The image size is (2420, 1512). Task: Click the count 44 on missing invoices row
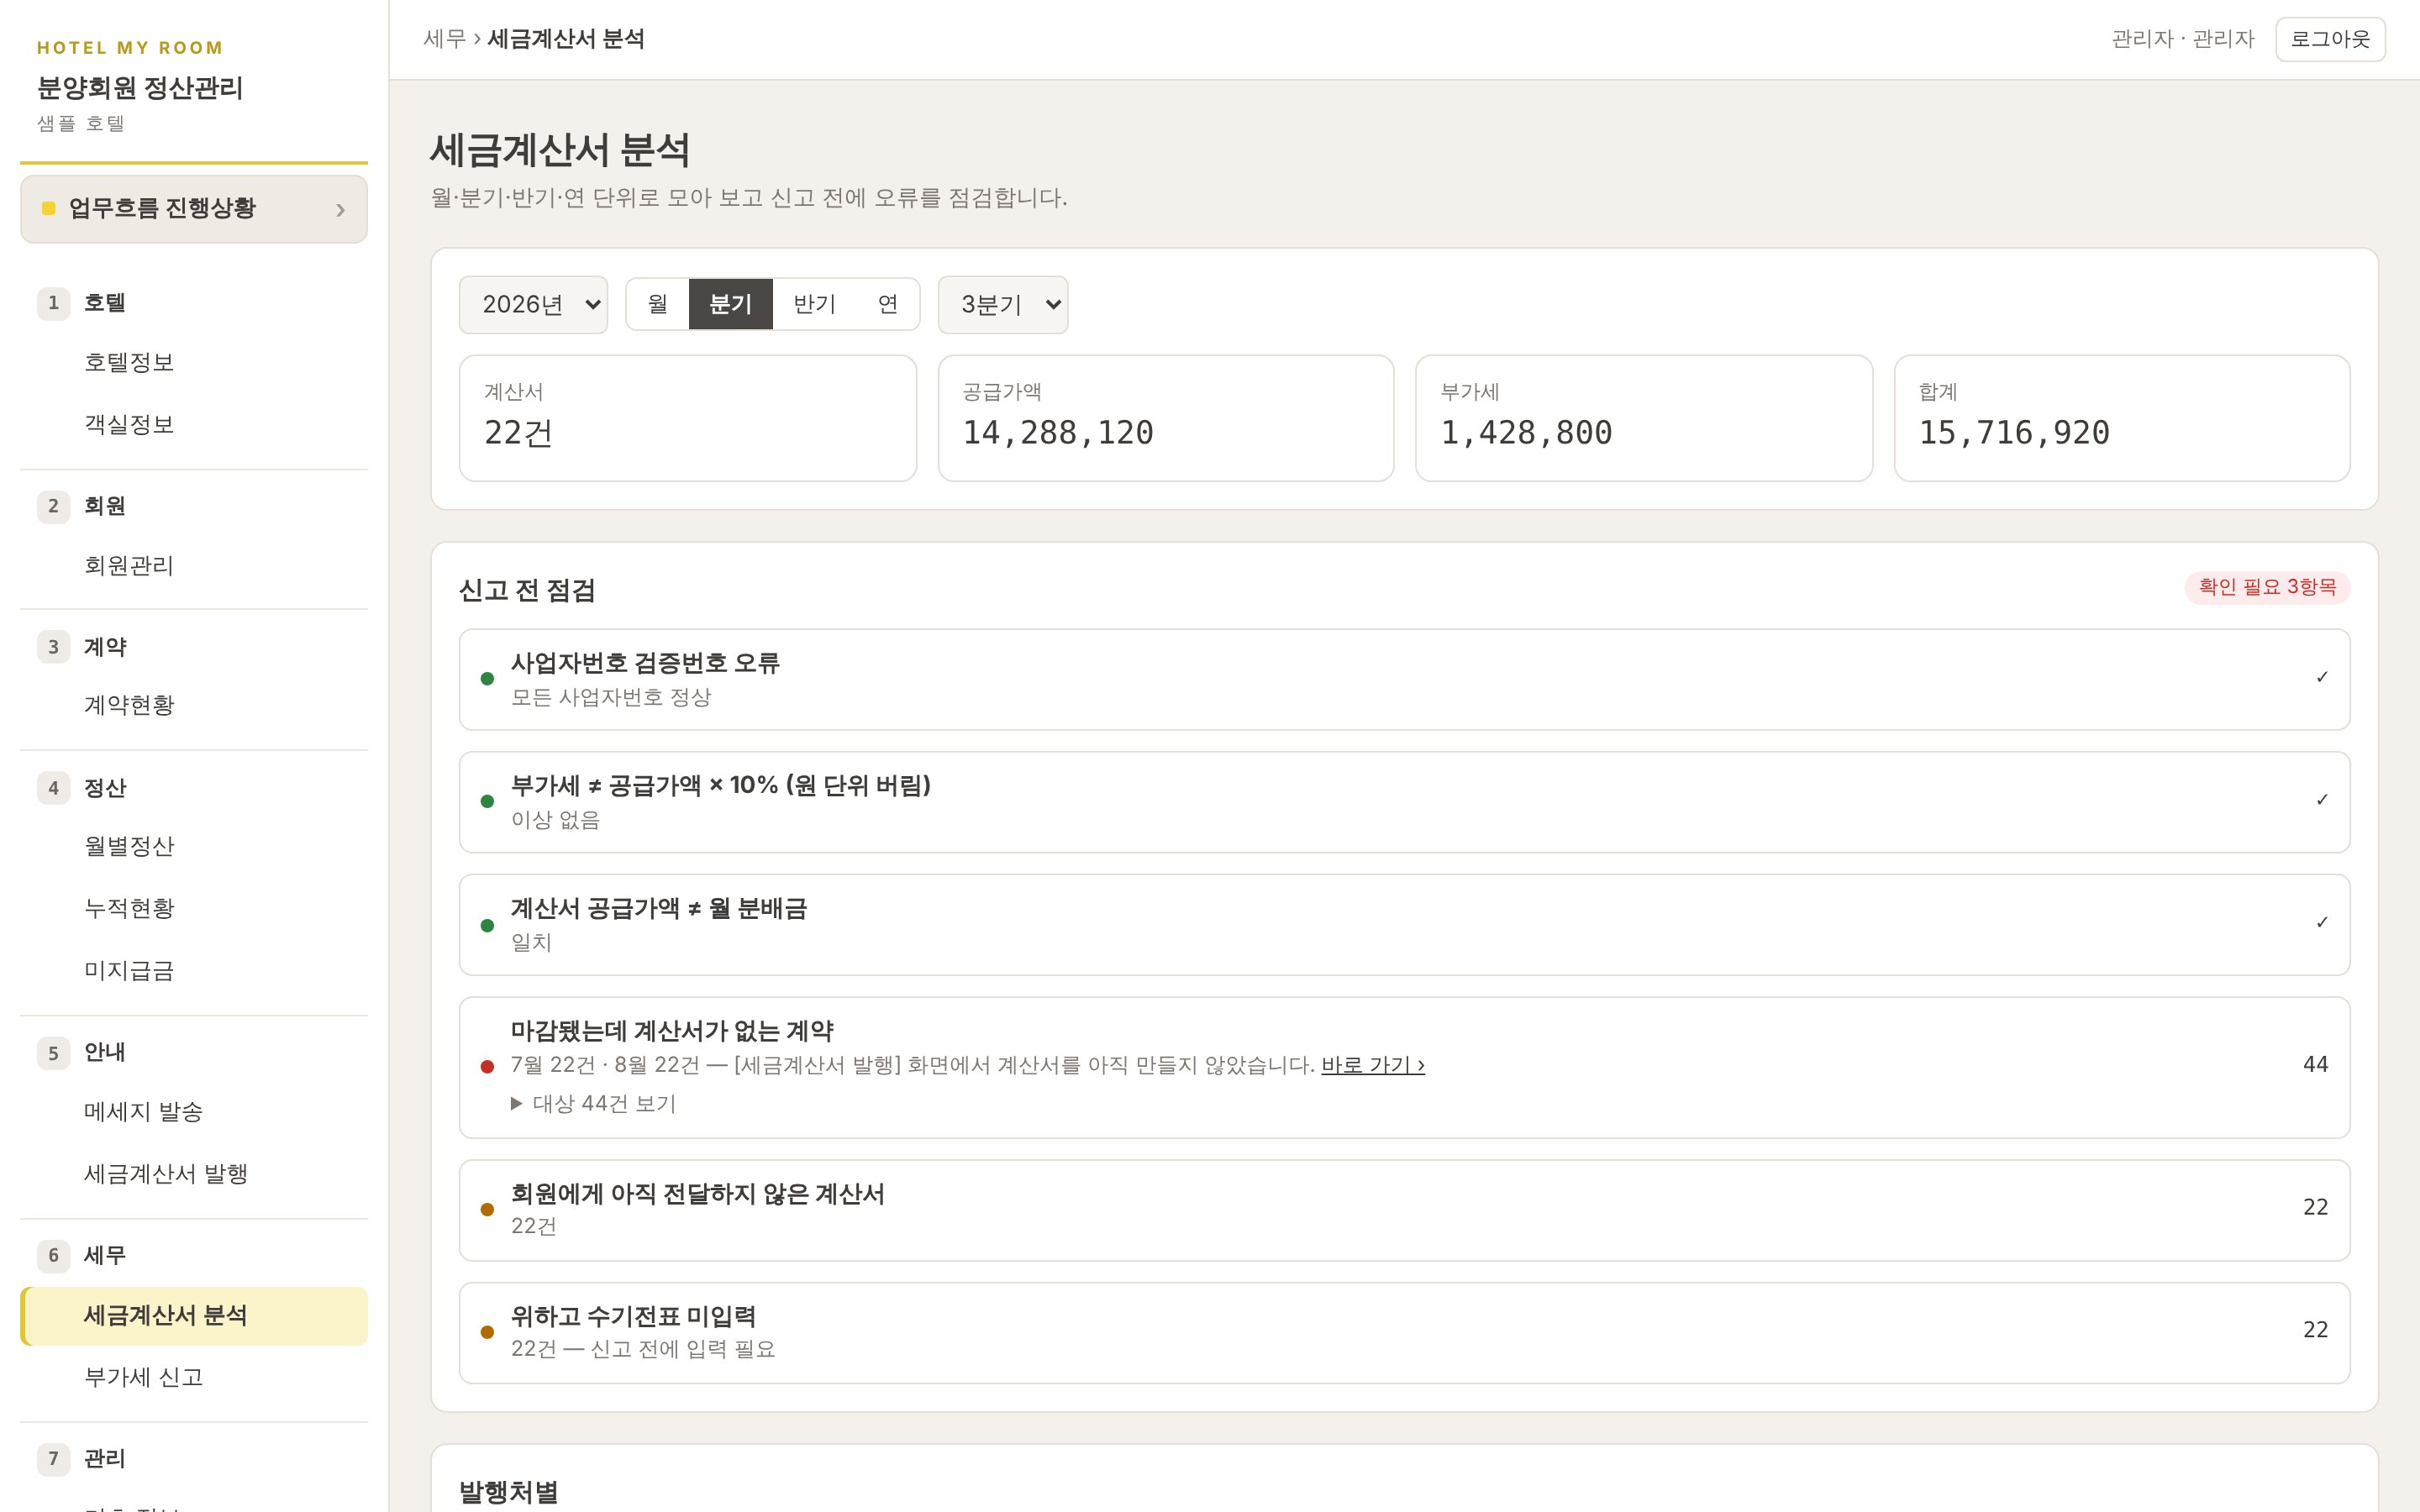2315,1065
